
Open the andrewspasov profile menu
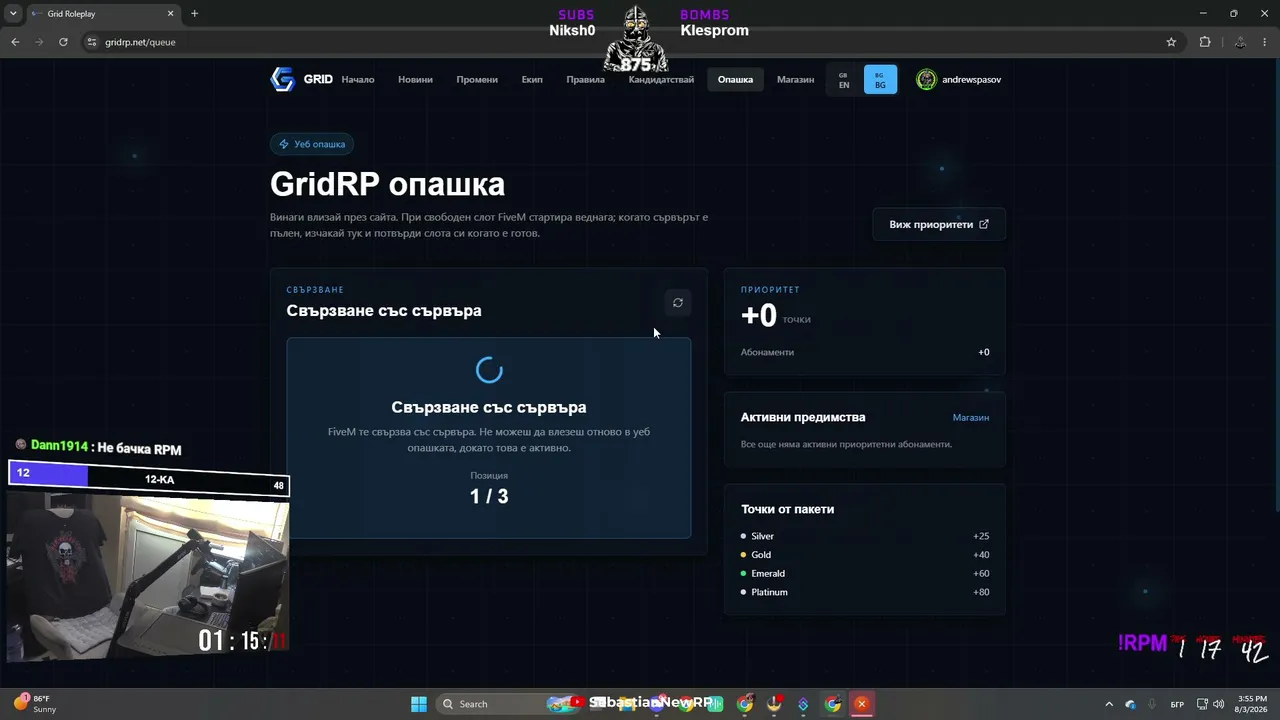958,80
